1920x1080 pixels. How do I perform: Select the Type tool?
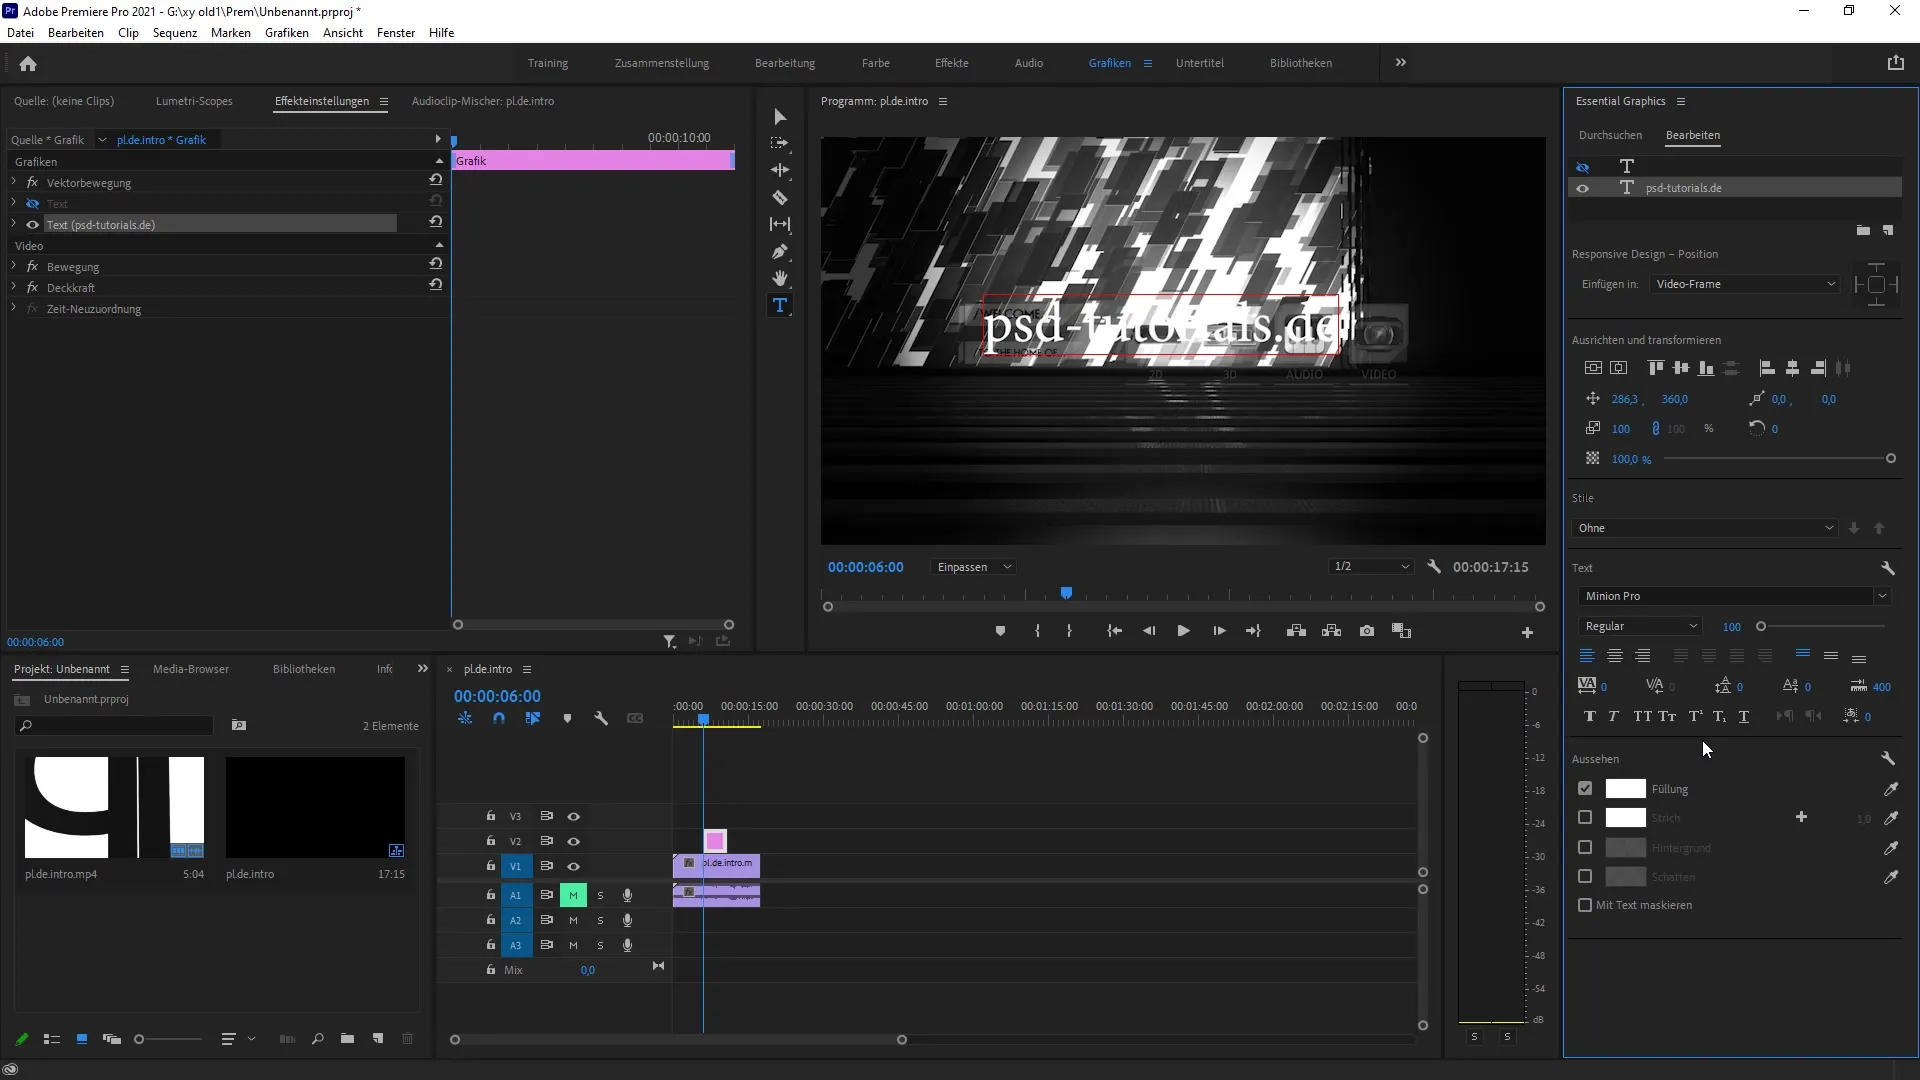(x=780, y=306)
